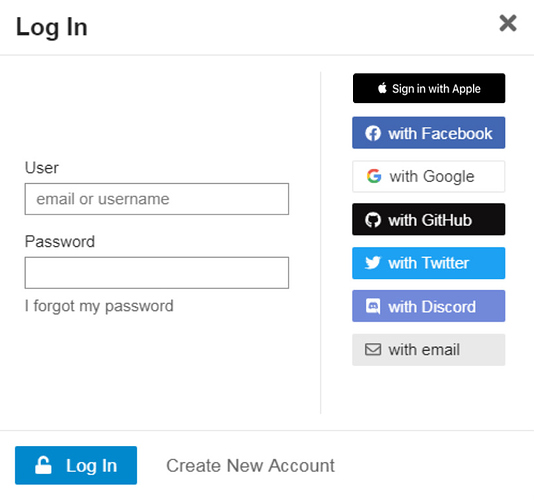Viewport: 534px width, 500px height.
Task: Select the with Google option
Action: pos(429,176)
